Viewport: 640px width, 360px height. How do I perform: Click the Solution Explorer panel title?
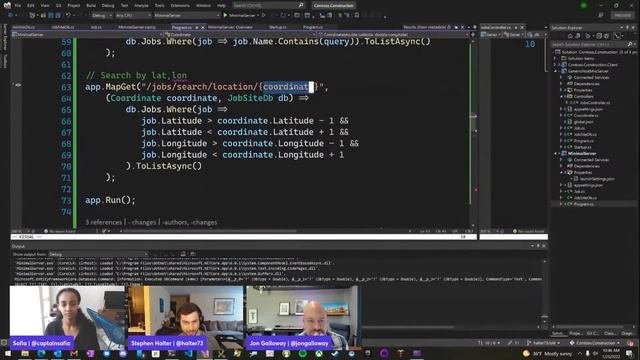(x=567, y=28)
